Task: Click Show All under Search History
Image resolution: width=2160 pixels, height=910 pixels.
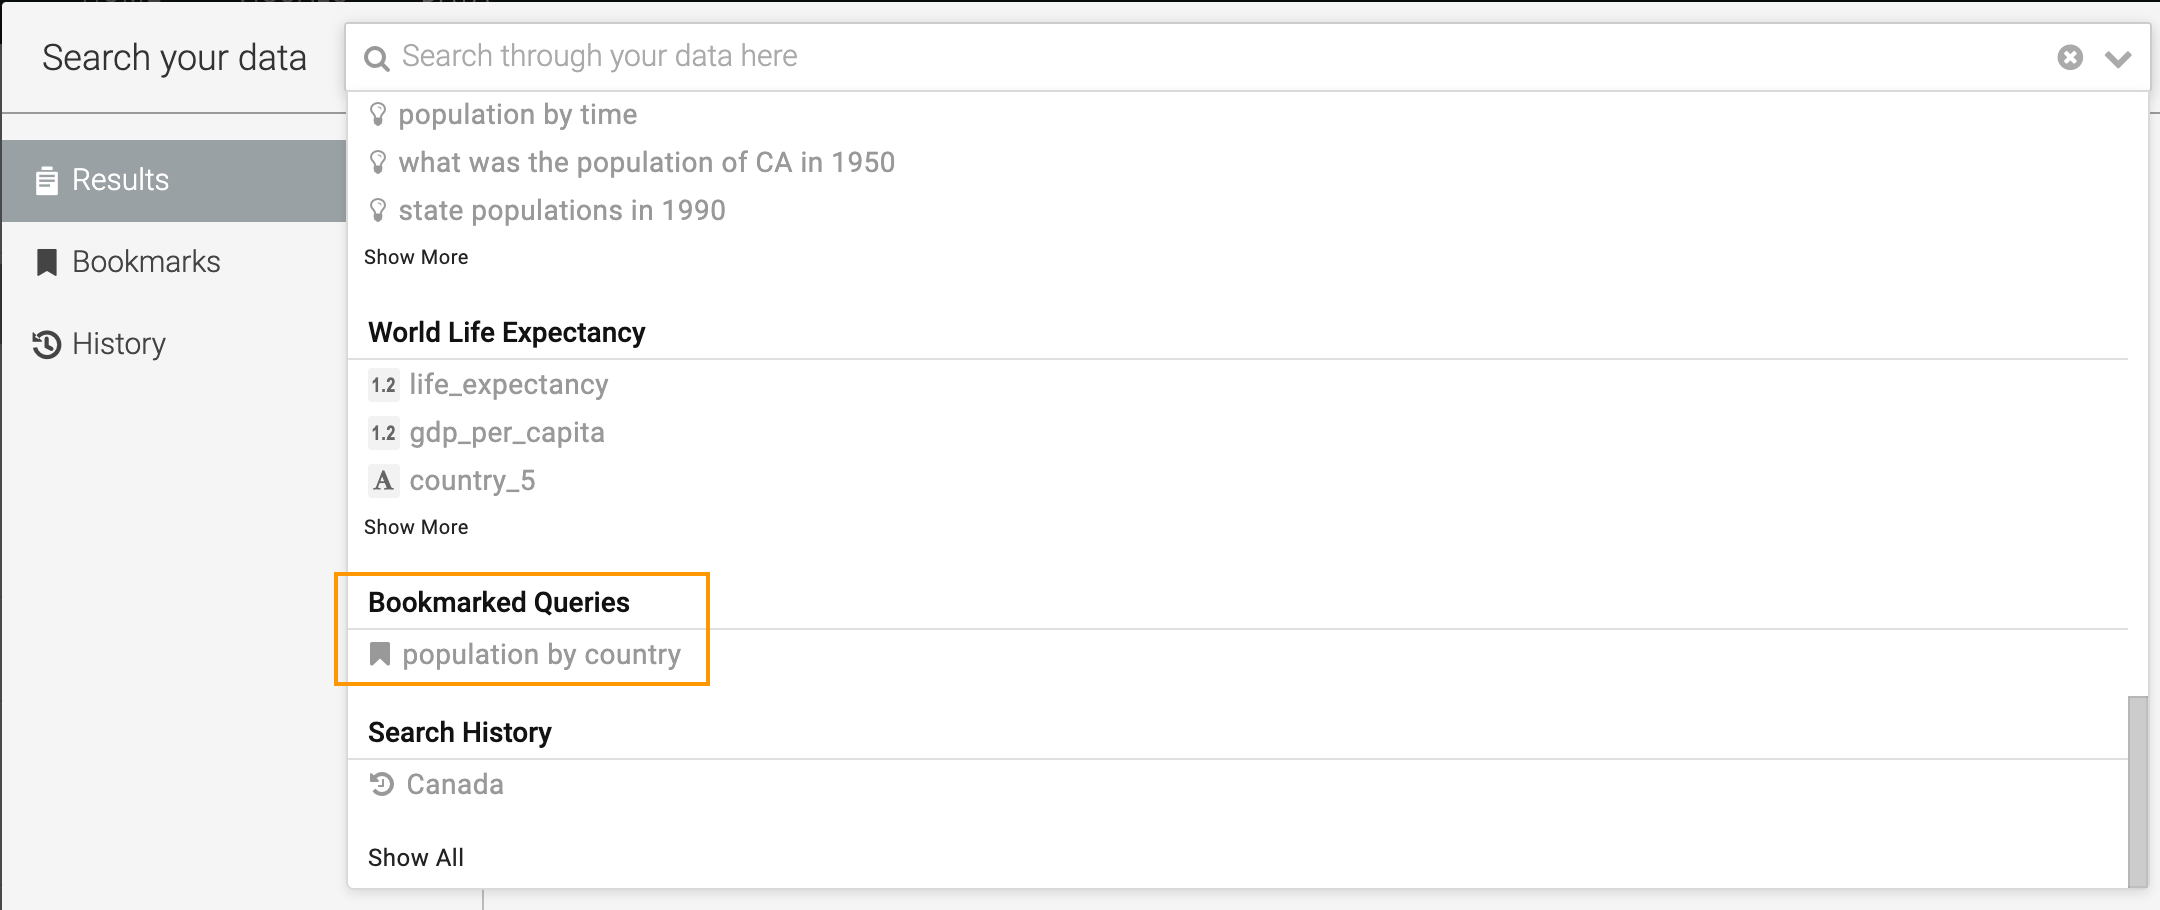Action: coord(416,857)
